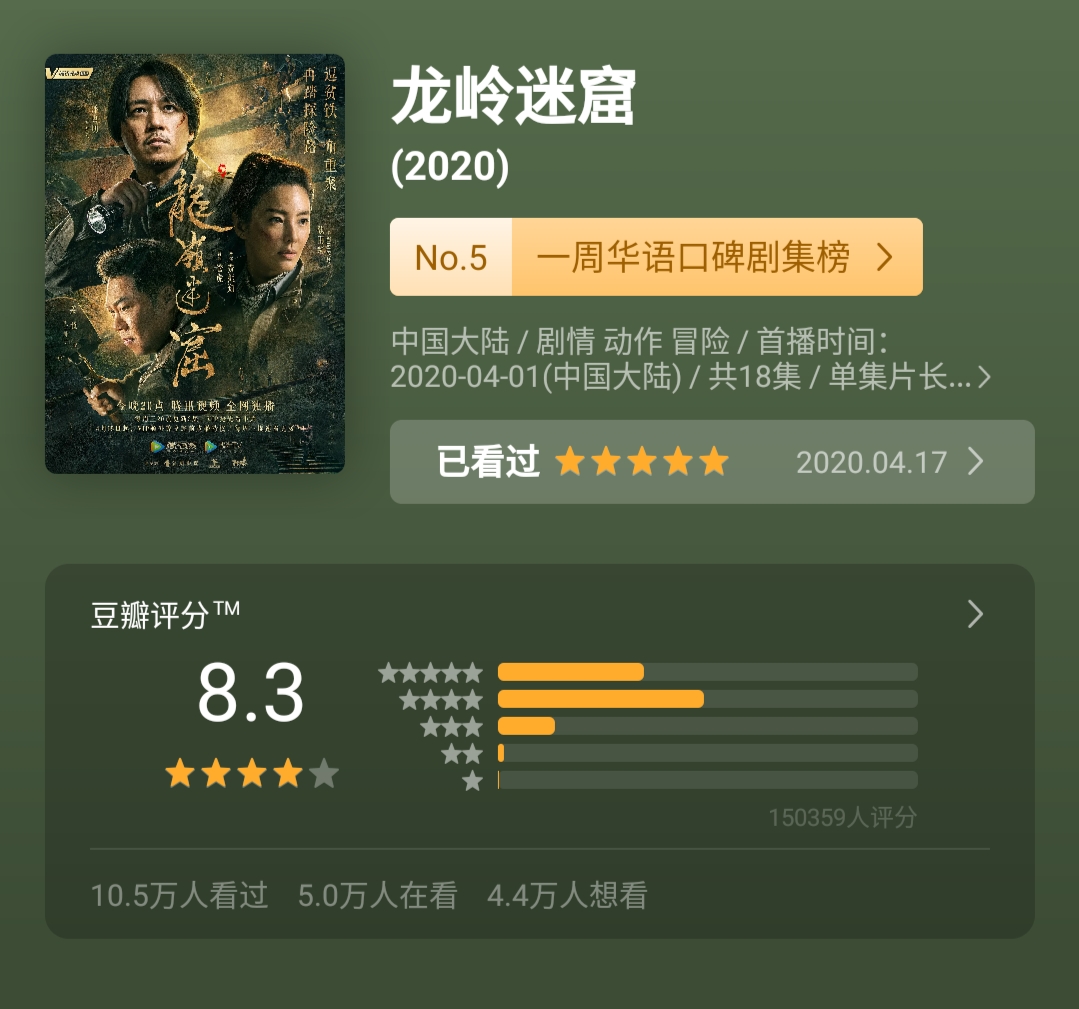This screenshot has width=1079, height=1009.
Task: Tap the single-star rating row icon
Action: tap(471, 780)
